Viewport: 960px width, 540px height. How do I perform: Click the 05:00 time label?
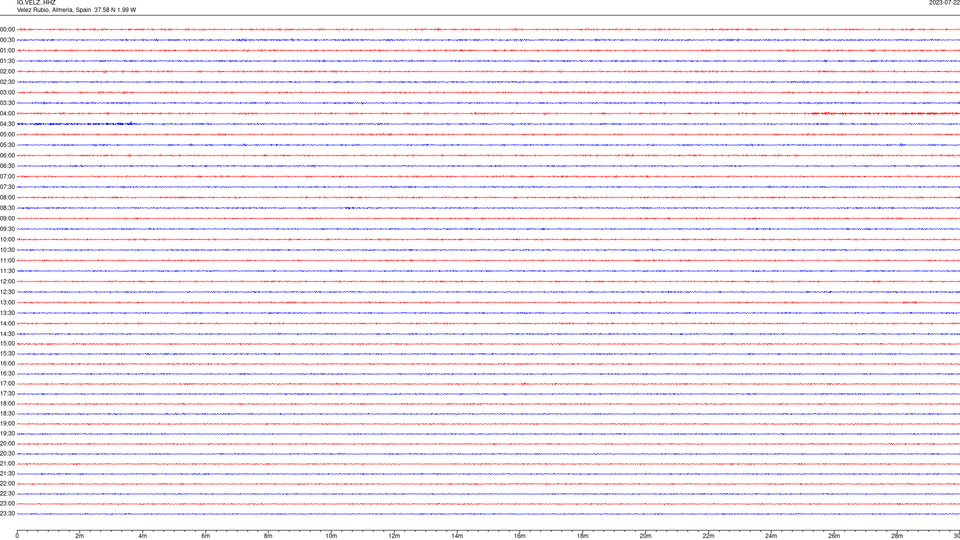7,134
